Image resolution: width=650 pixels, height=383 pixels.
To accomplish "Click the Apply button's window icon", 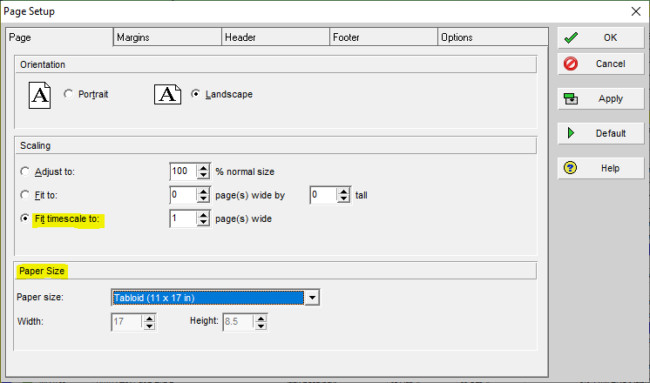I will 571,99.
